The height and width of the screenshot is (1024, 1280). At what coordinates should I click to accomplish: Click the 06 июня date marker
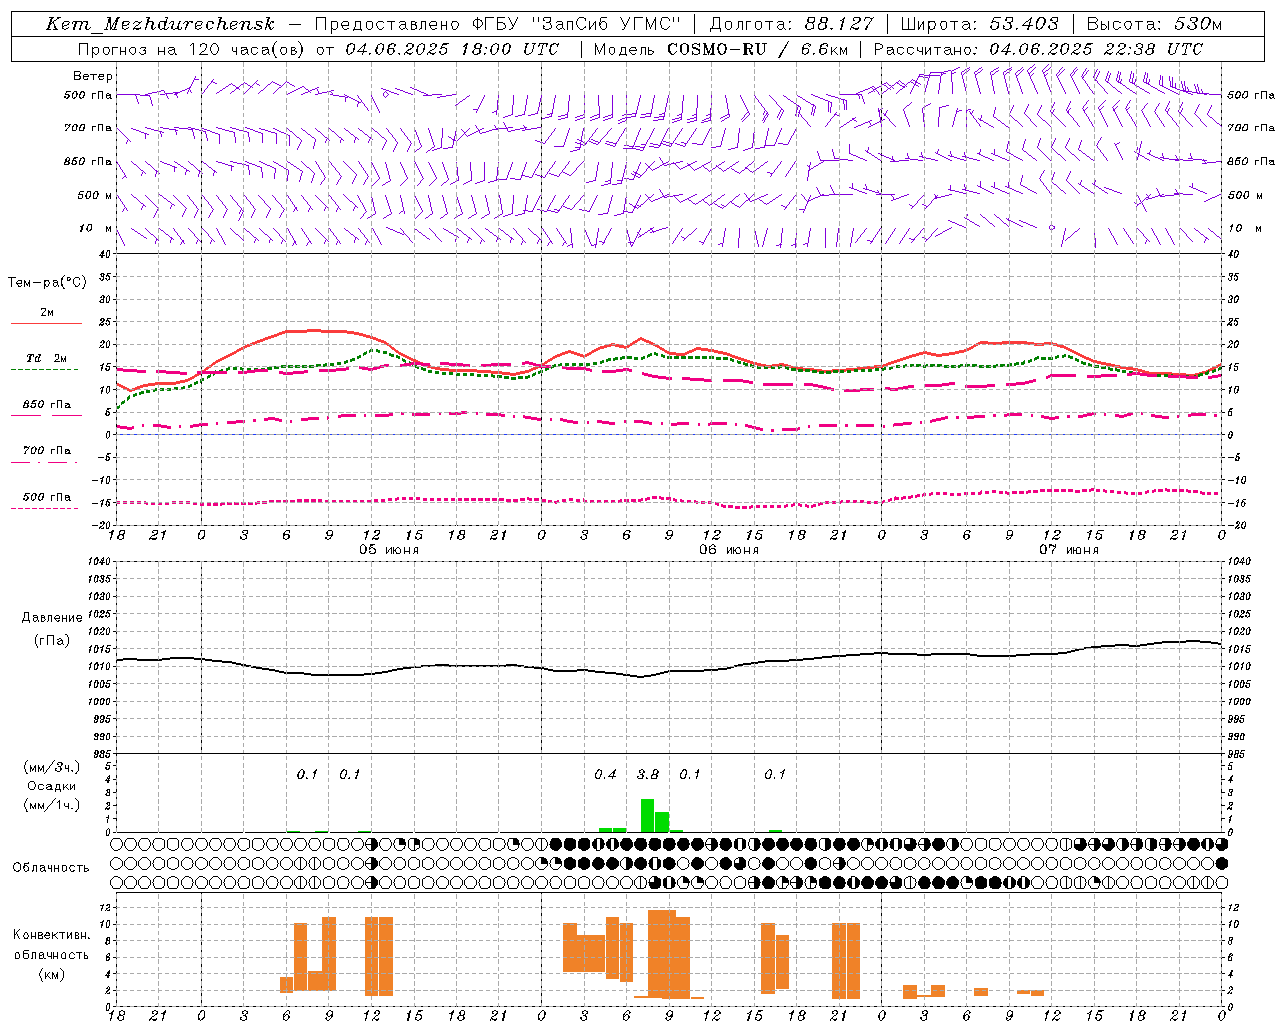[x=729, y=549]
